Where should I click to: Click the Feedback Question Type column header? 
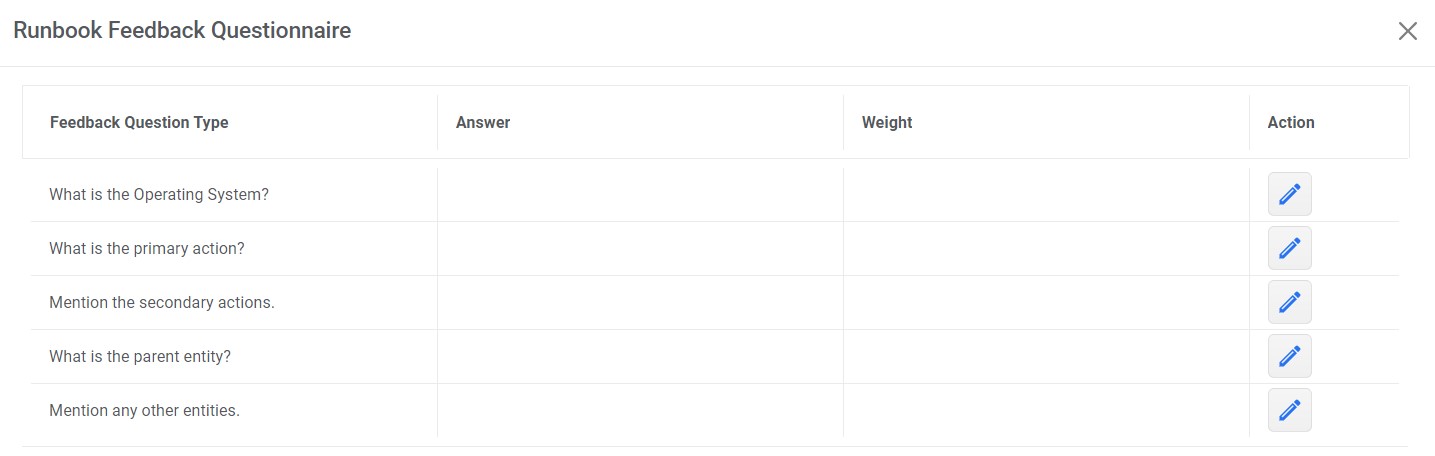pos(139,122)
